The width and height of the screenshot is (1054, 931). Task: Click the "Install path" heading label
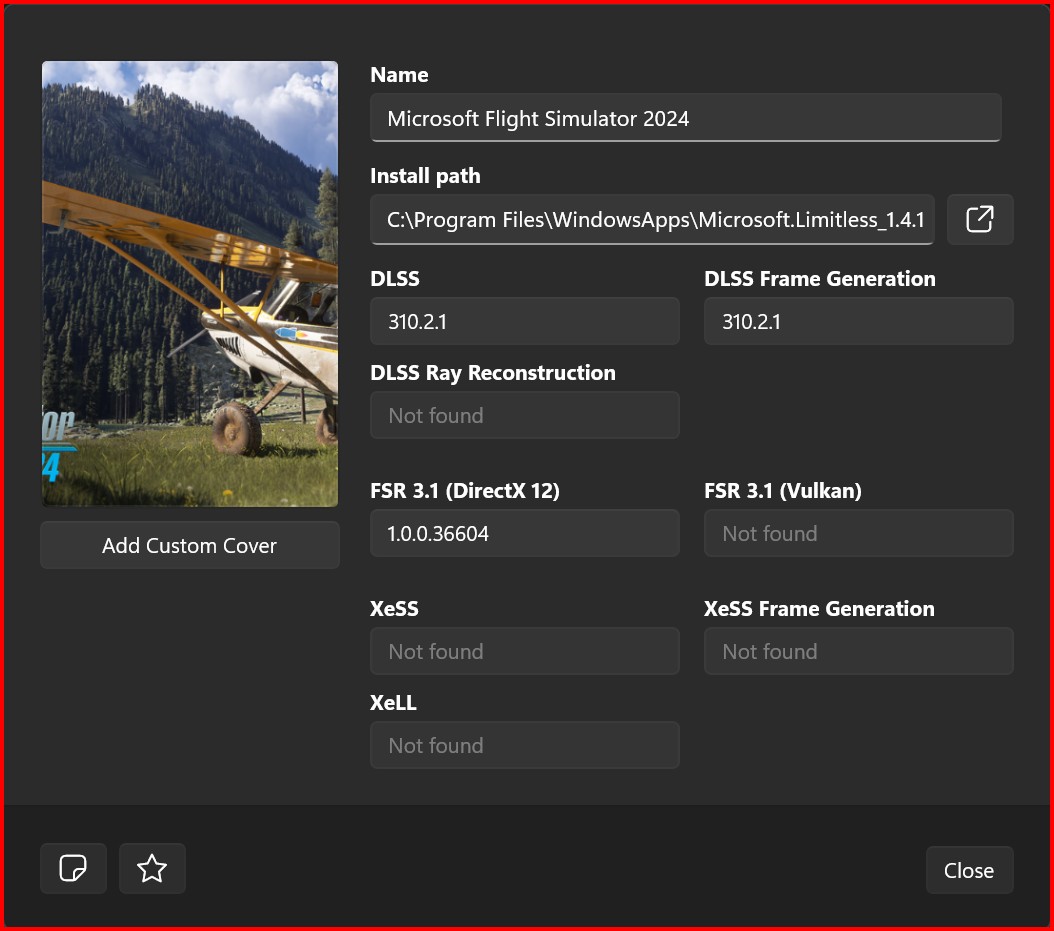(x=425, y=176)
